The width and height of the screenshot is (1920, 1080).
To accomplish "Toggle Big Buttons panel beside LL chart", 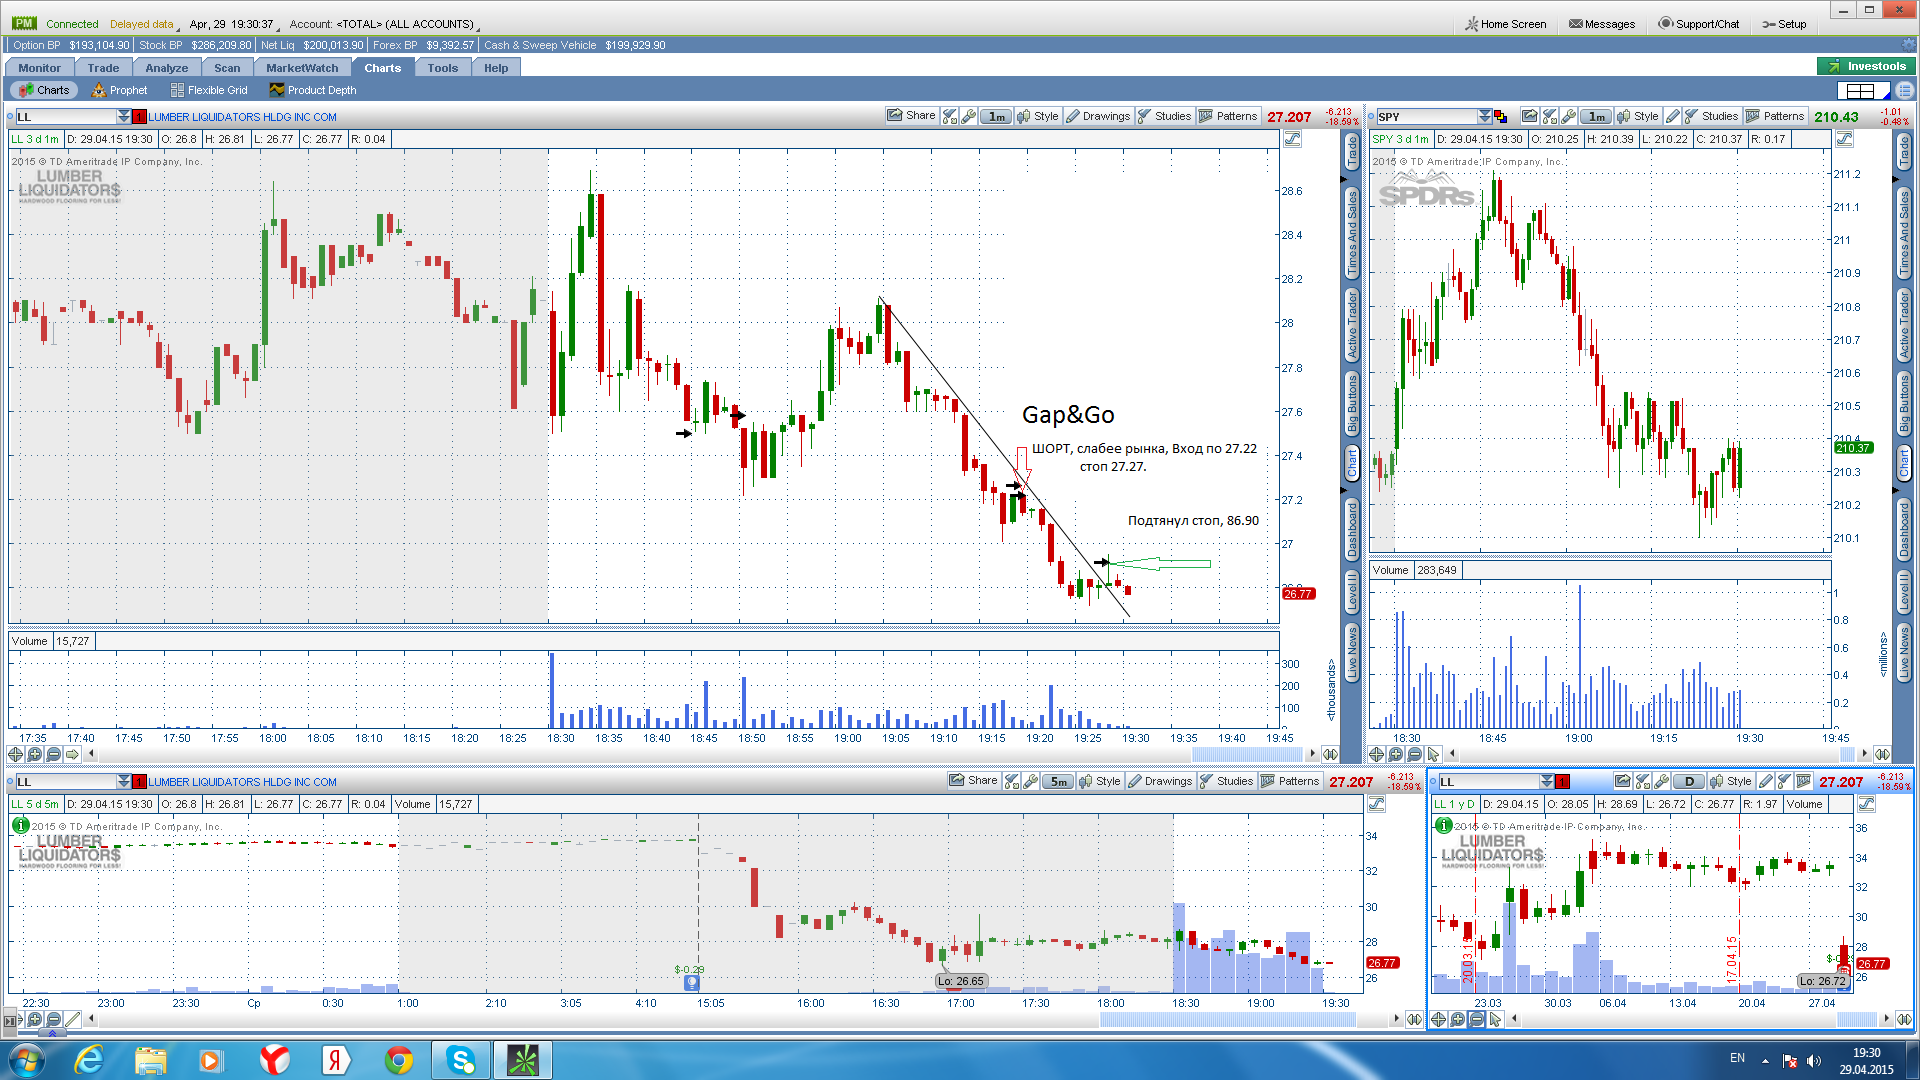I will 1352,404.
